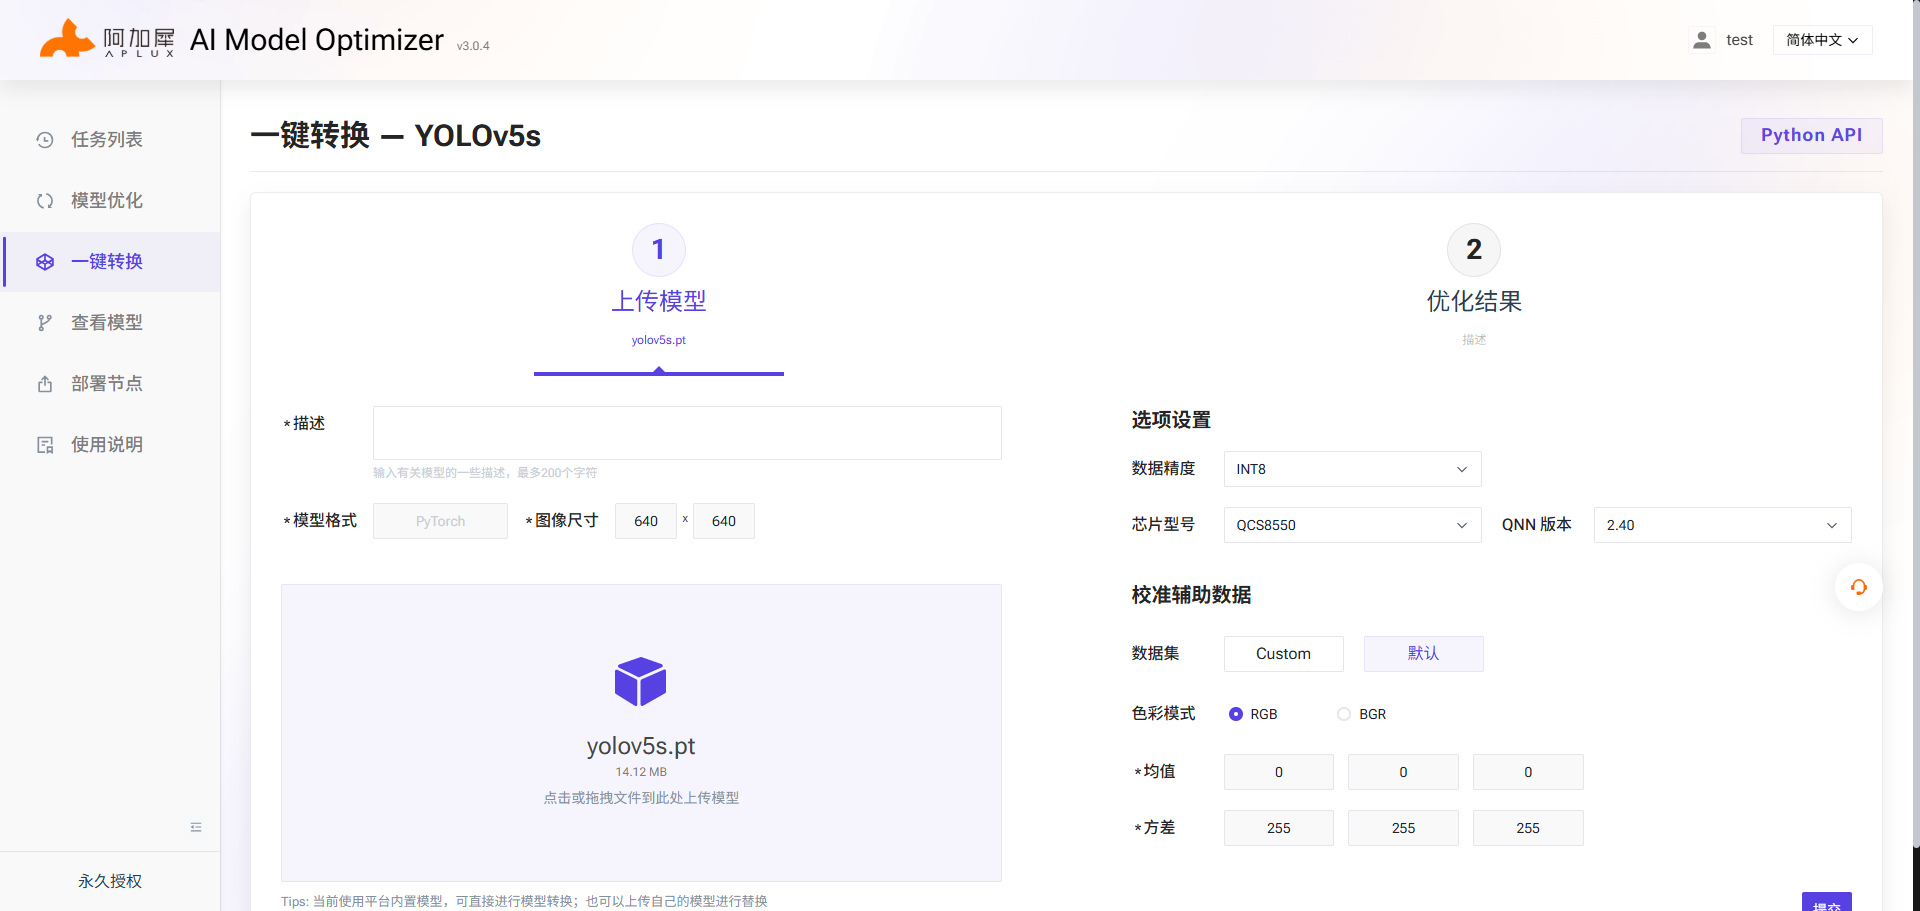Click the clock icon beside 任务列表

tap(45, 140)
